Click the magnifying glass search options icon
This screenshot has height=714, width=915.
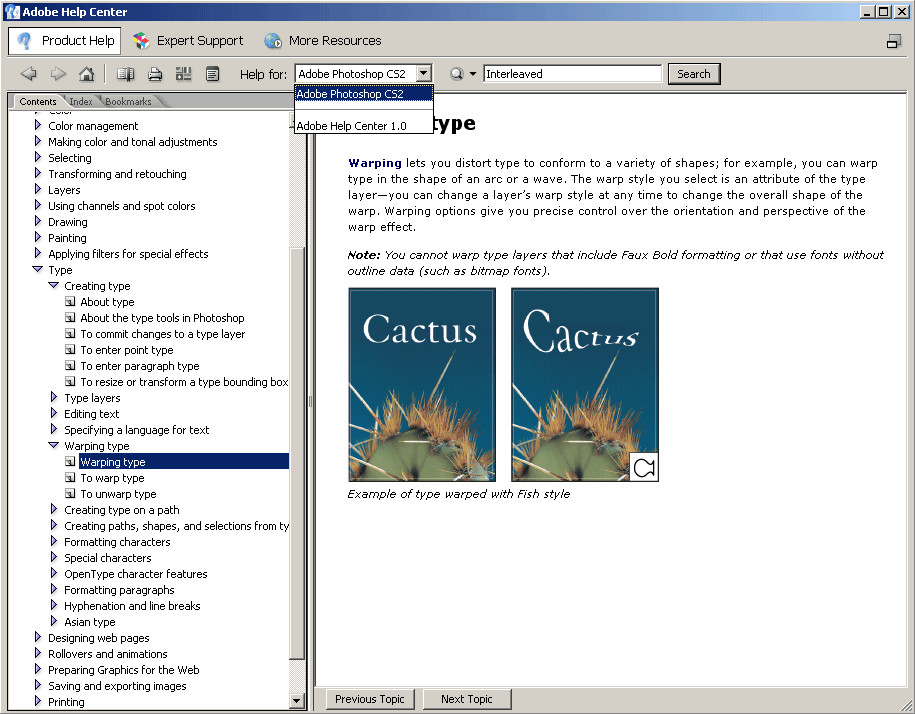point(456,74)
